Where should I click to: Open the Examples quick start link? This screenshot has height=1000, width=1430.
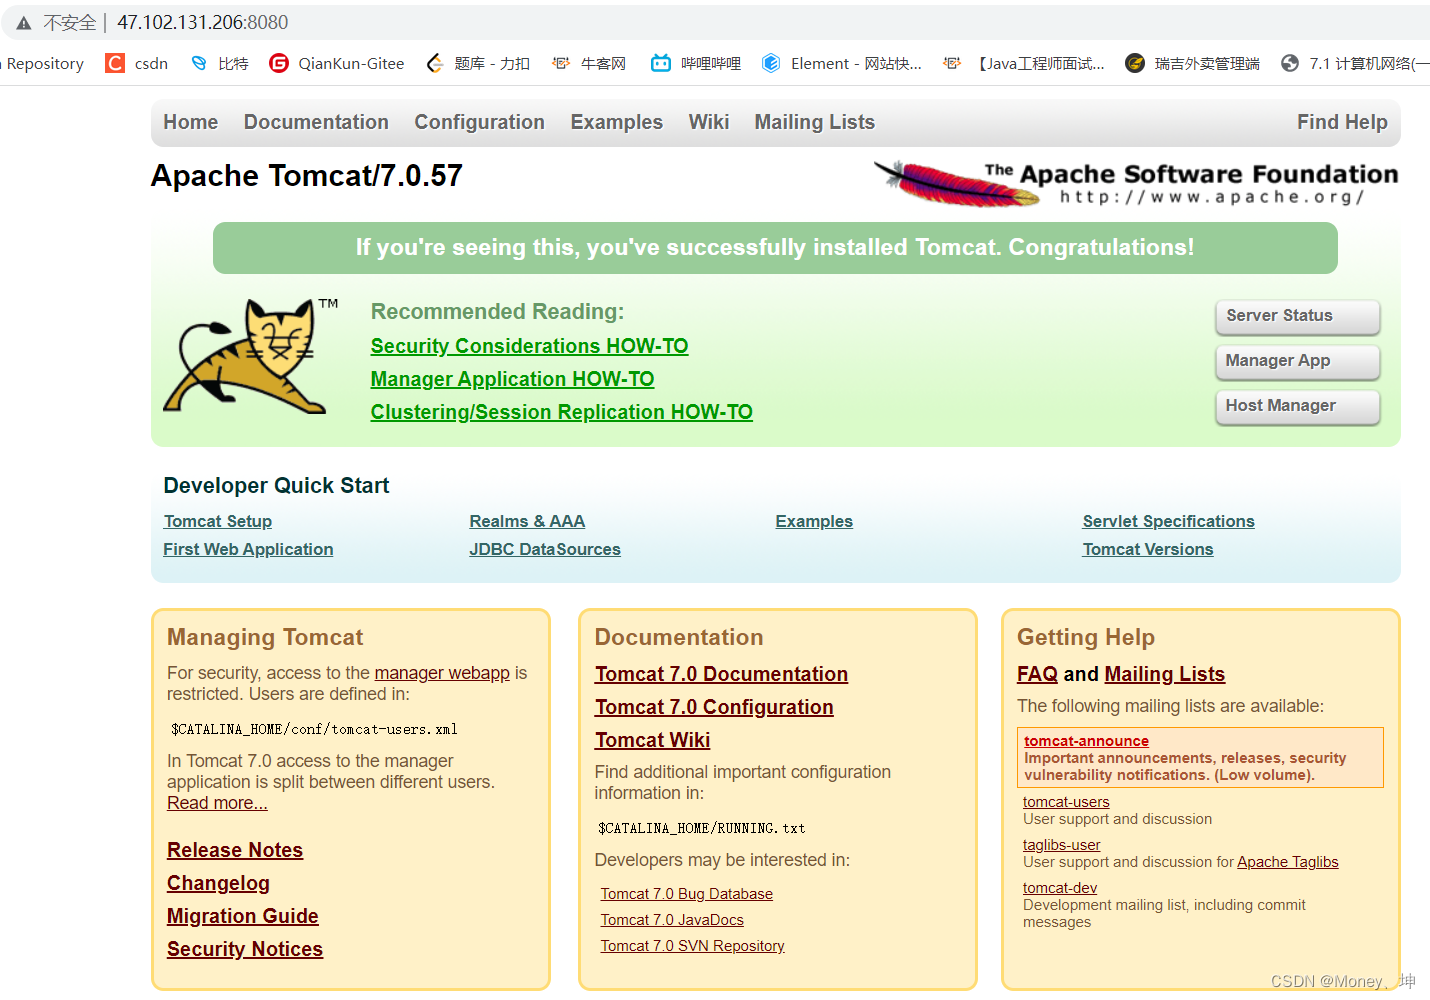point(814,521)
